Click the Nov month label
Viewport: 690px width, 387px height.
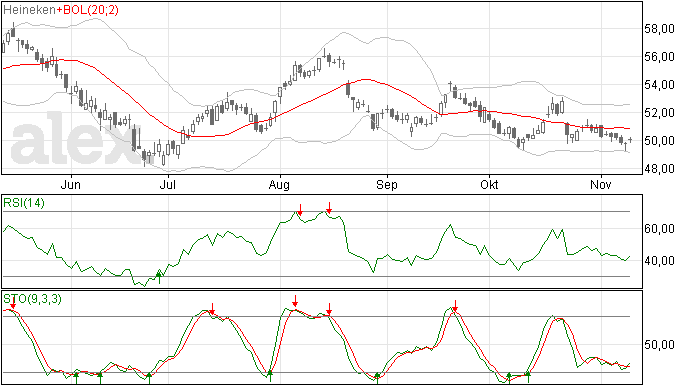601,184
